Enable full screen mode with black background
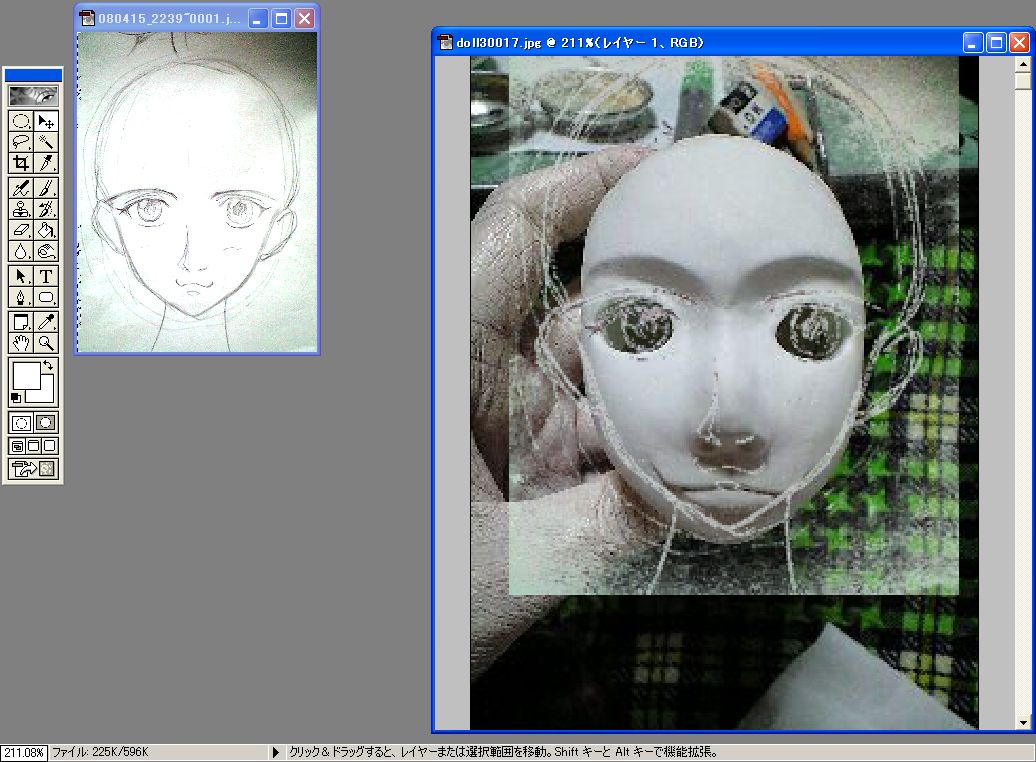Viewport: 1036px width, 762px height. (50, 445)
